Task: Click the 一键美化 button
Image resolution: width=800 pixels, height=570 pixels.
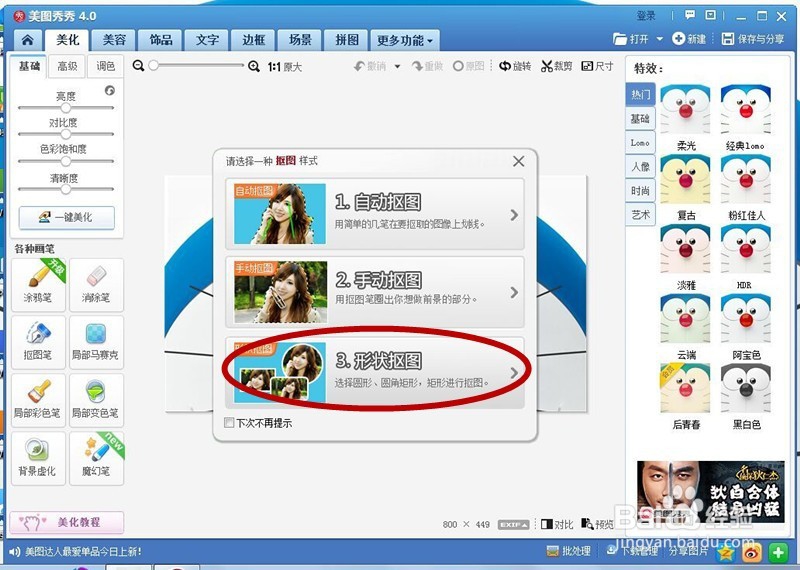Action: (67, 217)
